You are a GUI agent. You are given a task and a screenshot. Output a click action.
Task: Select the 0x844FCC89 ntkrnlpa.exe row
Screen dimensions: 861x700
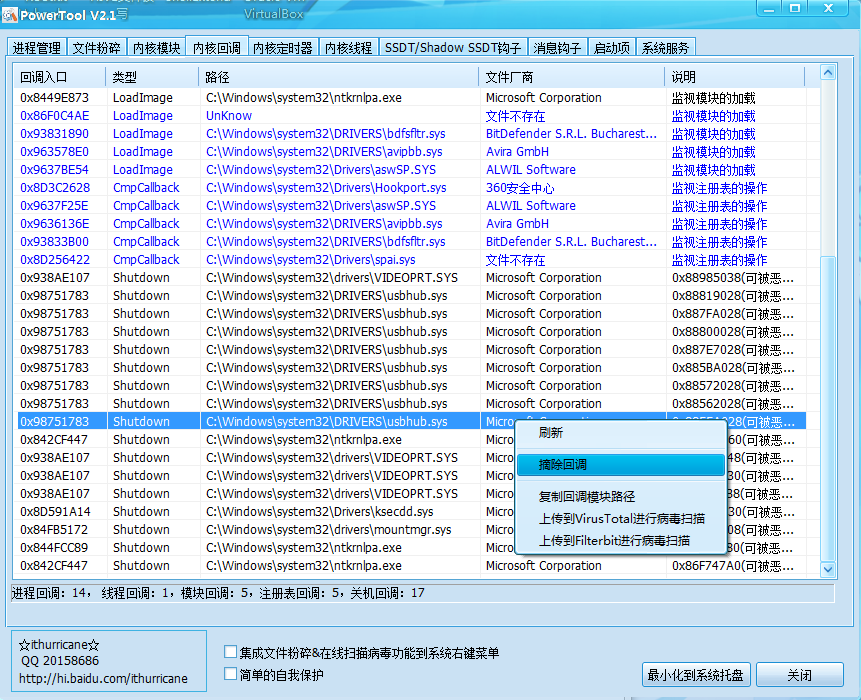[x=411, y=548]
